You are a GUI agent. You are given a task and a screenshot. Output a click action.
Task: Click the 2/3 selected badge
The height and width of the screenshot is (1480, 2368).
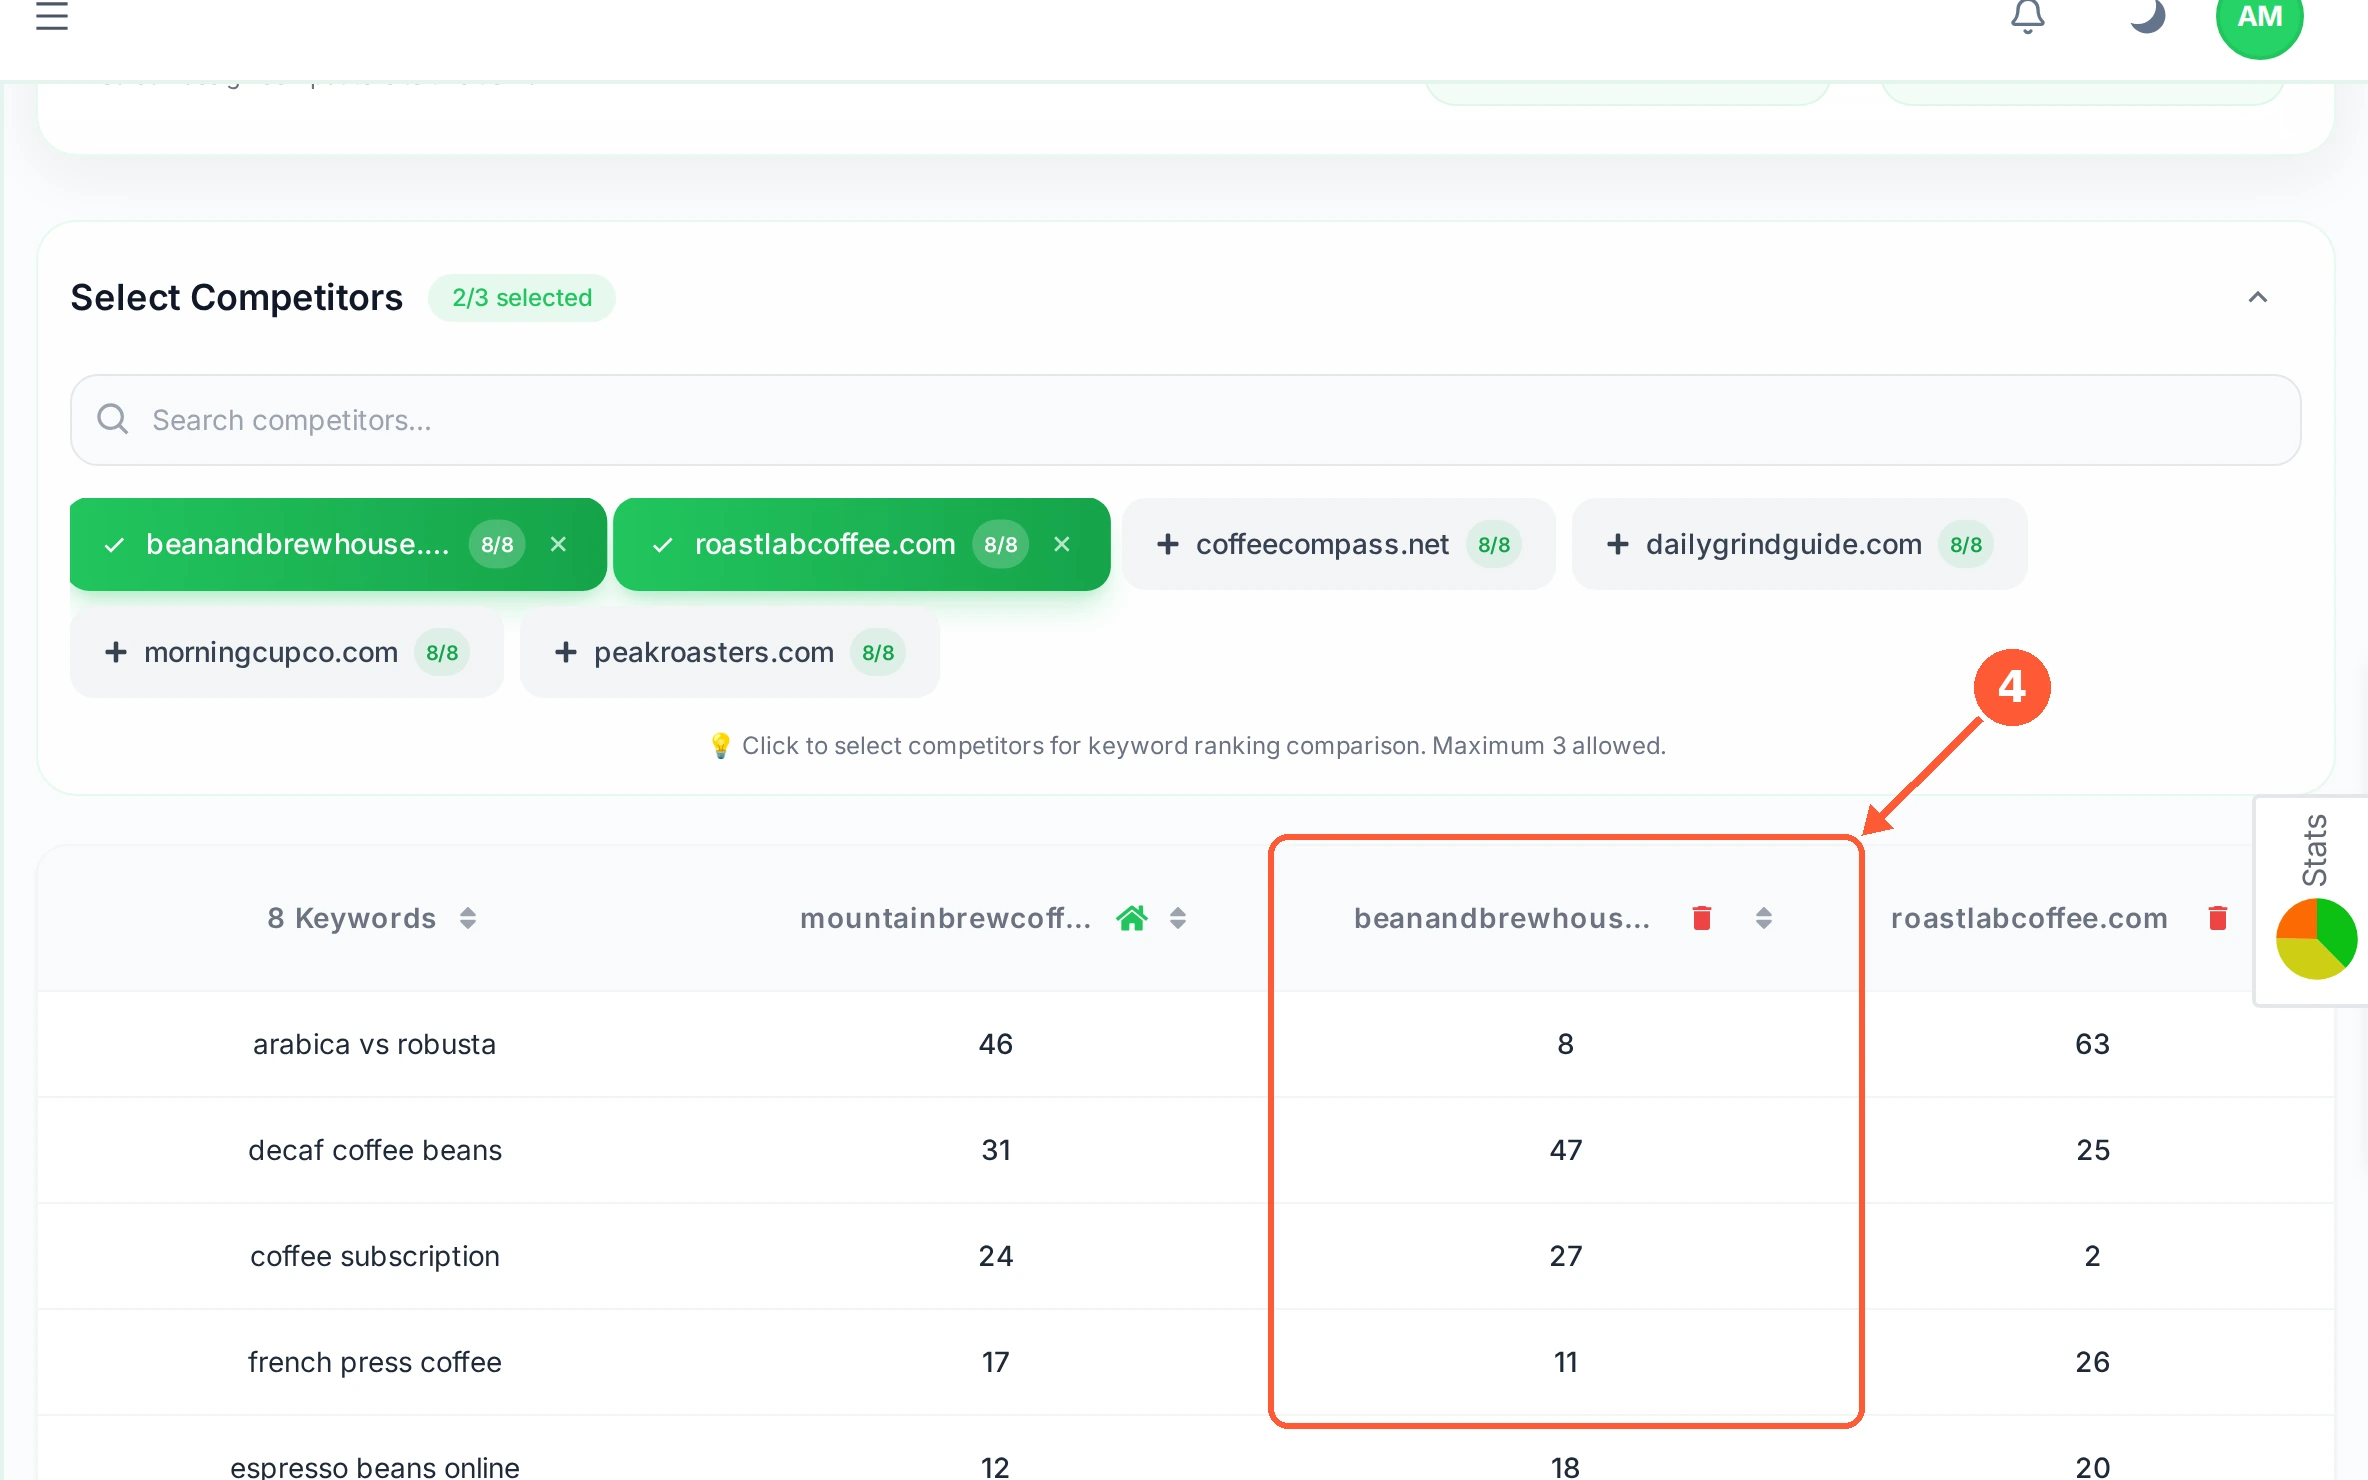(x=522, y=298)
